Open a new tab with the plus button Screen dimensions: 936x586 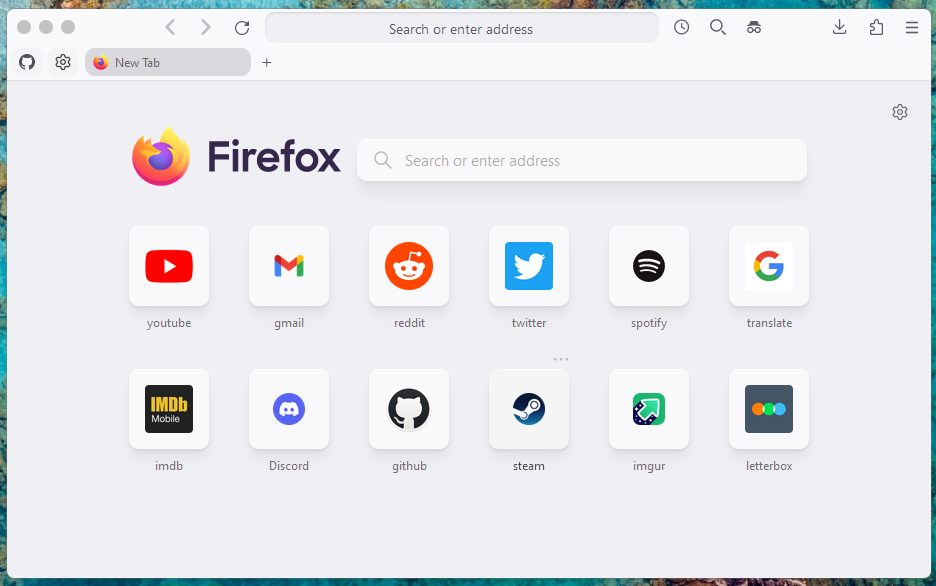pyautogui.click(x=266, y=62)
